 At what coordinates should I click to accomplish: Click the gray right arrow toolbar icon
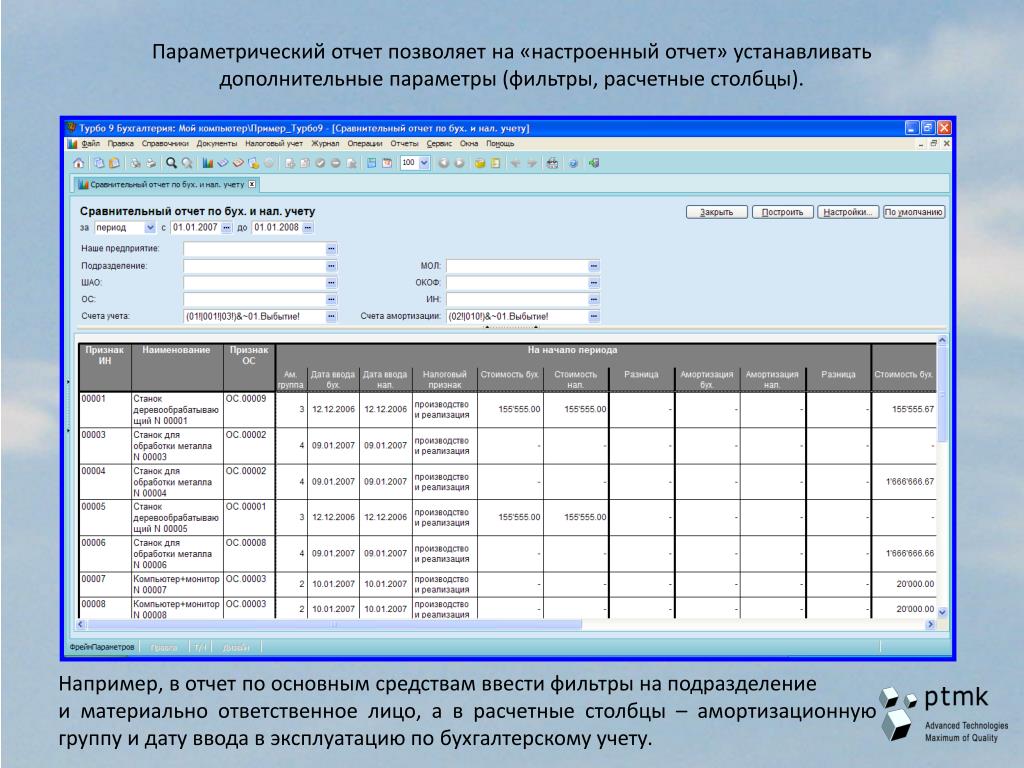(532, 163)
